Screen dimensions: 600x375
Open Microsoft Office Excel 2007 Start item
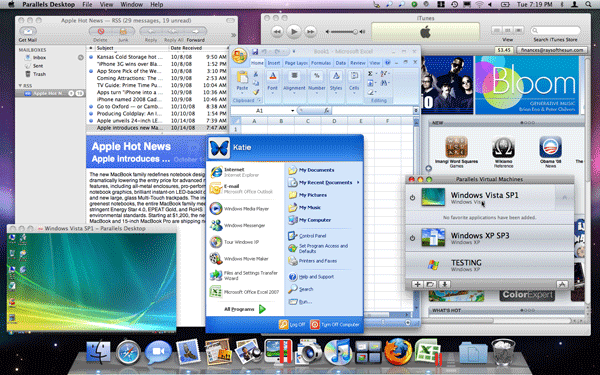coord(245,292)
